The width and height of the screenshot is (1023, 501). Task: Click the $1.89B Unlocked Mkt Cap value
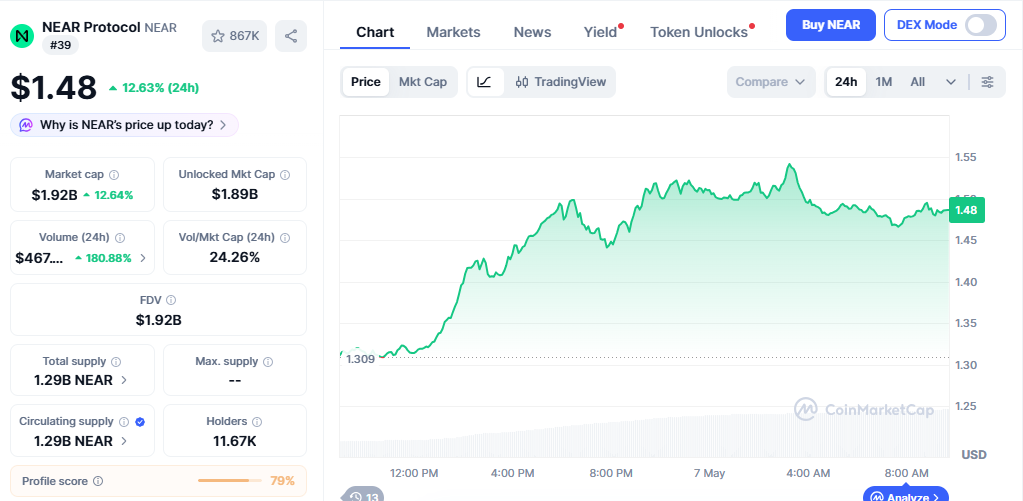[235, 194]
